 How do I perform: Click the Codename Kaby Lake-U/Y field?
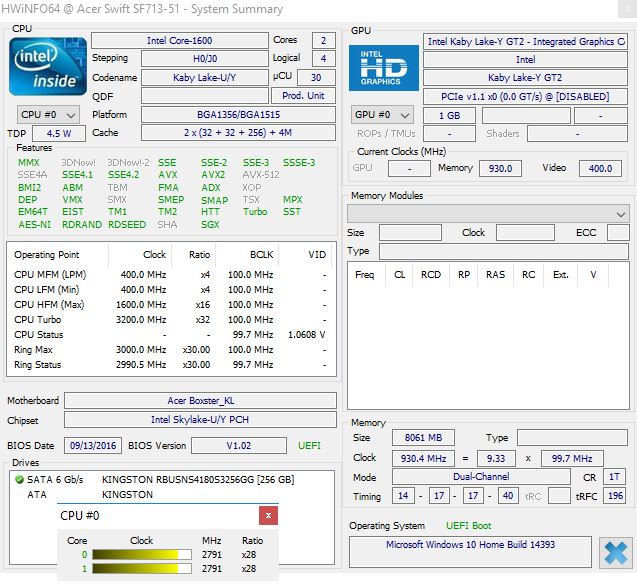tap(205, 77)
